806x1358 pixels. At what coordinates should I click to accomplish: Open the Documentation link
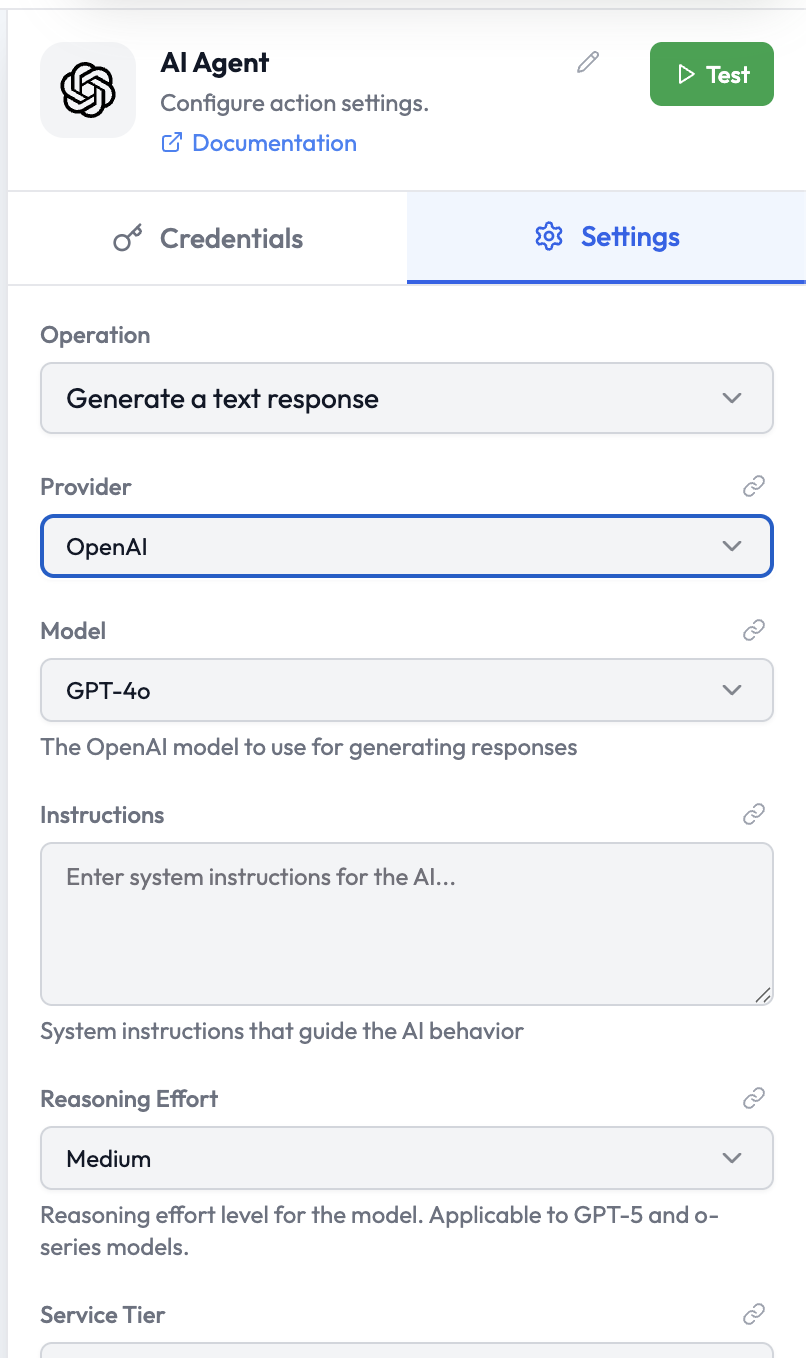[x=274, y=143]
